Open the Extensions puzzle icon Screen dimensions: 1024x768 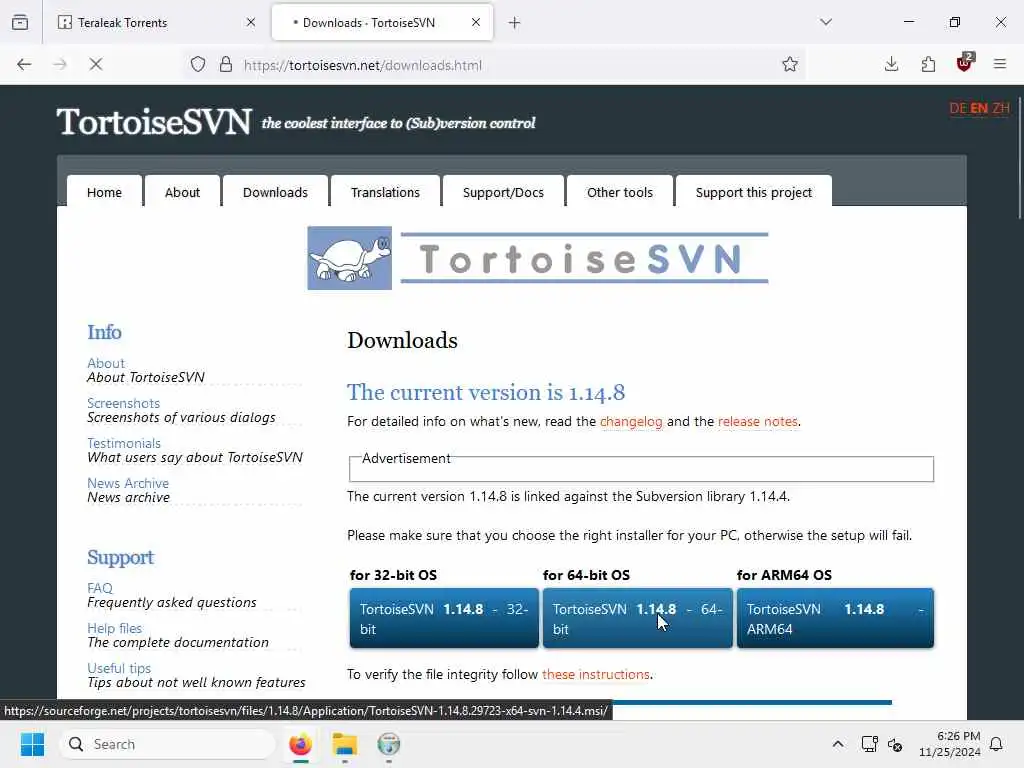[x=928, y=64]
